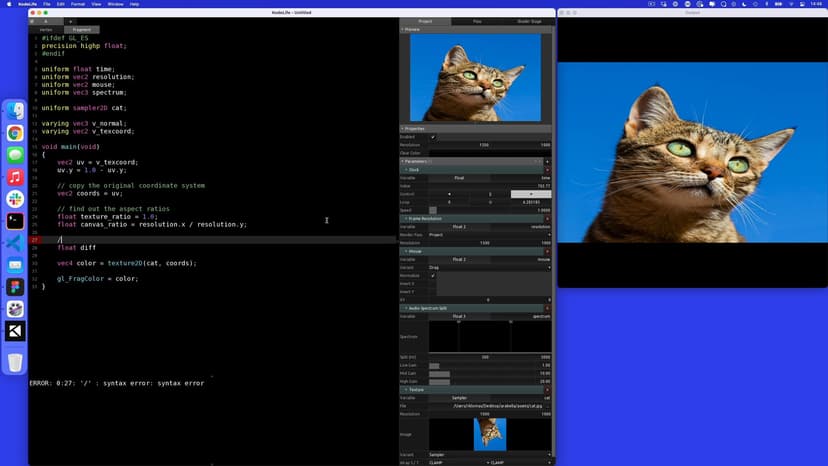Screen dimensions: 828x466
Task: Launch Figma from the dock
Action: [x=15, y=287]
